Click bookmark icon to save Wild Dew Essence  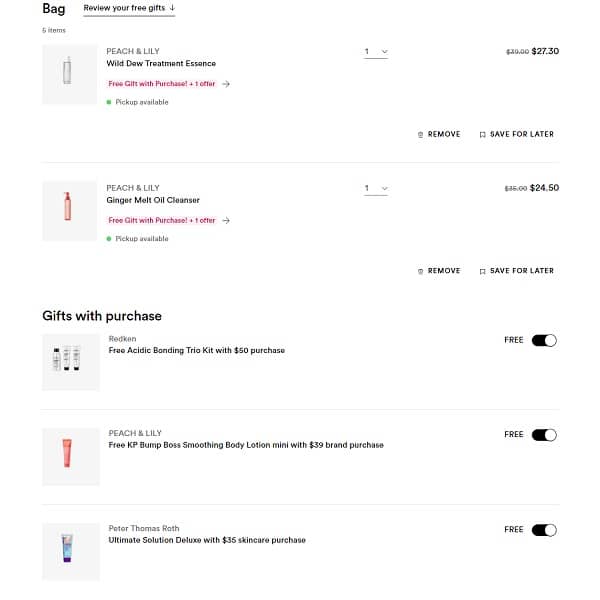pyautogui.click(x=482, y=134)
